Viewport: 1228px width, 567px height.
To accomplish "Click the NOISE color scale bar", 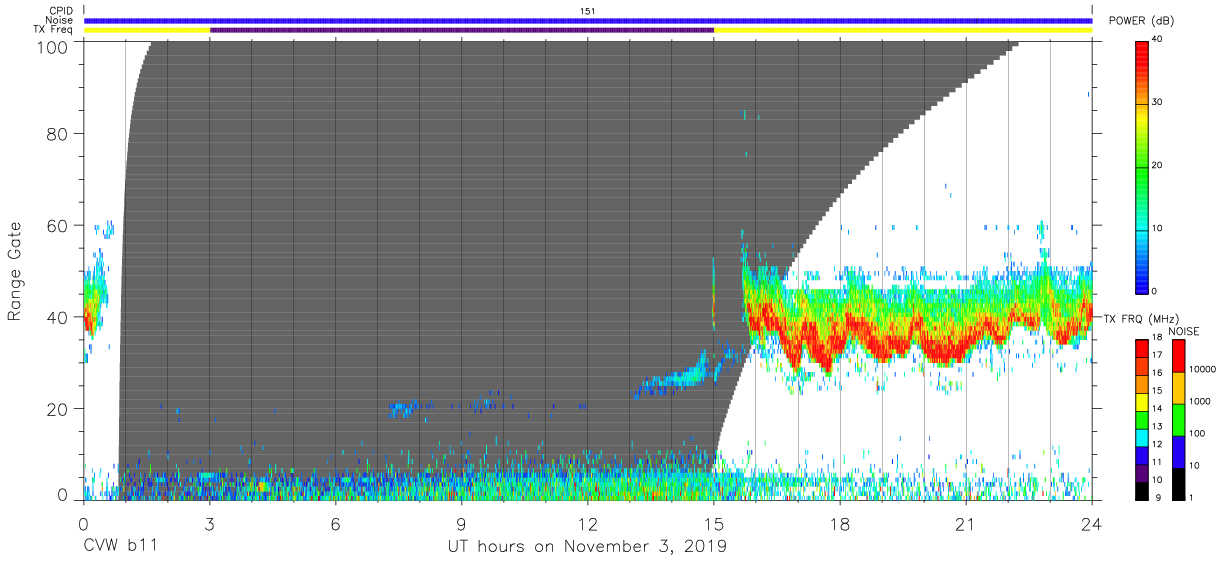I will (x=1178, y=419).
